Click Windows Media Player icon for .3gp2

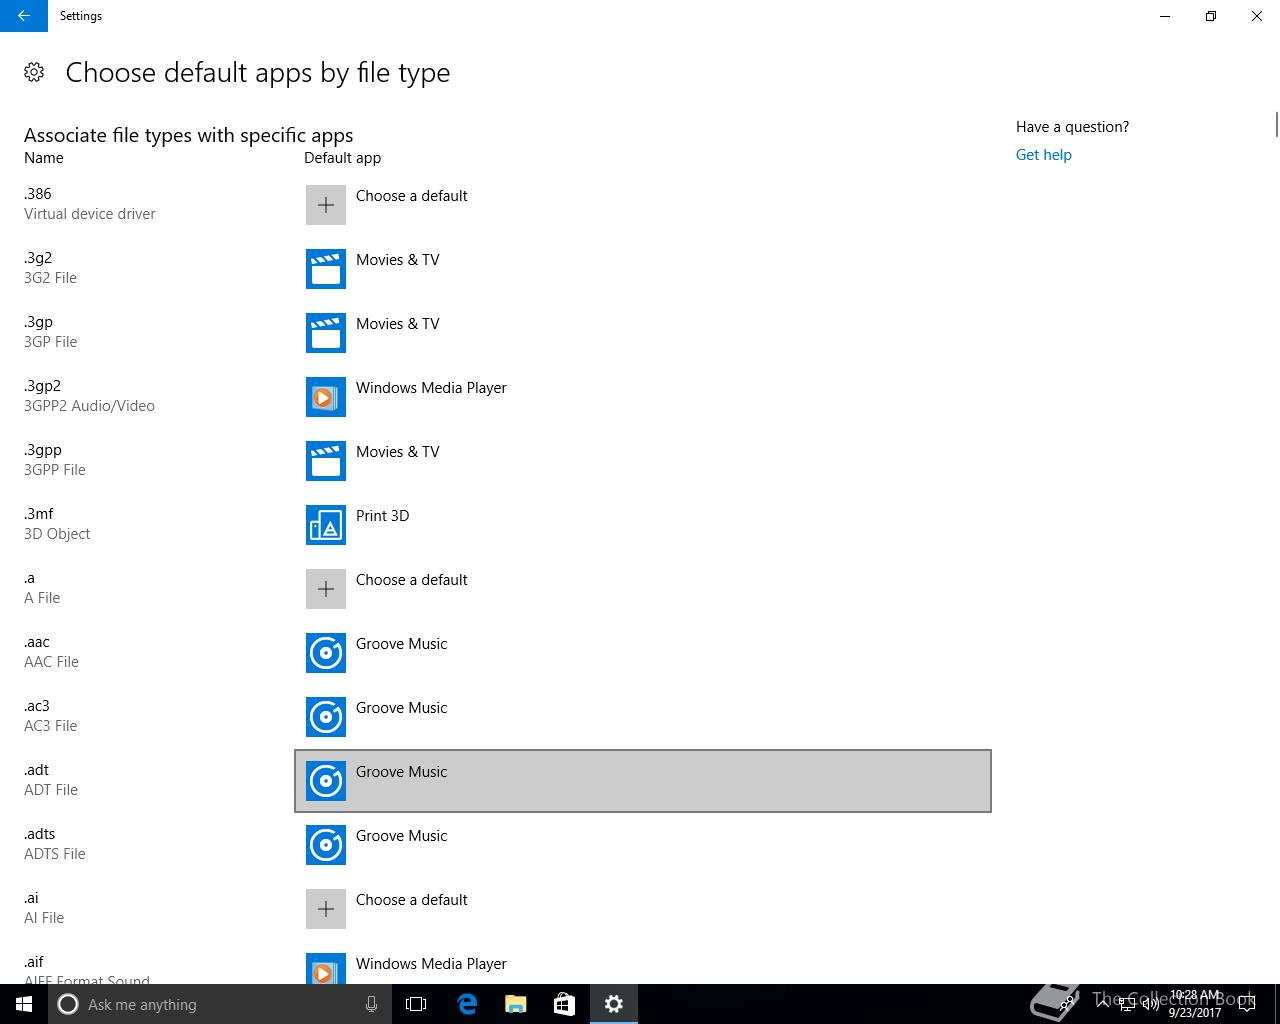click(326, 397)
